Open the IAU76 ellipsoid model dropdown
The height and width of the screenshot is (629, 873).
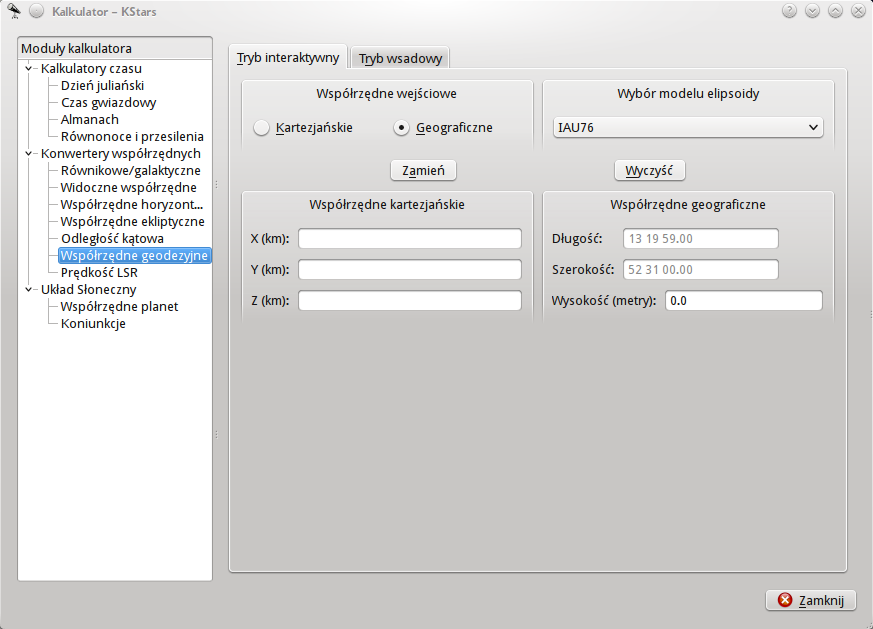(x=687, y=127)
